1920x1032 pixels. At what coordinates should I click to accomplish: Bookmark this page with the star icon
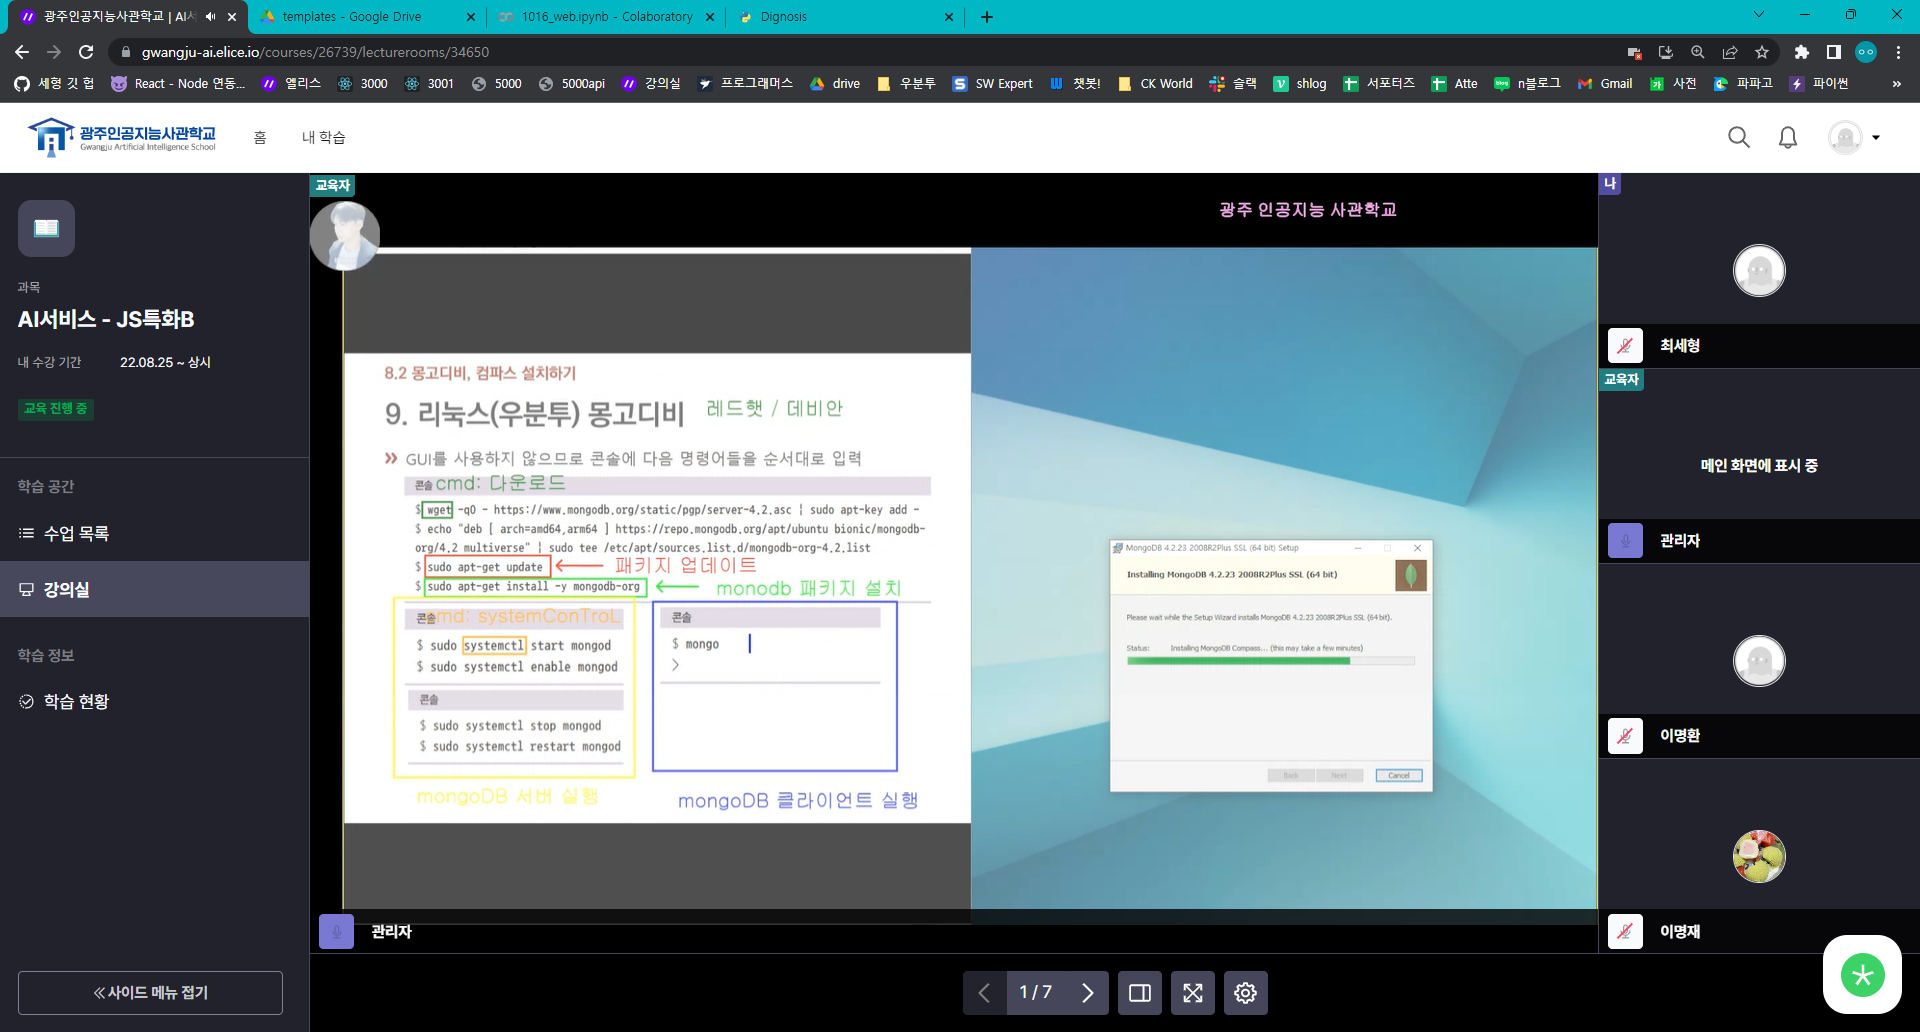[x=1762, y=52]
